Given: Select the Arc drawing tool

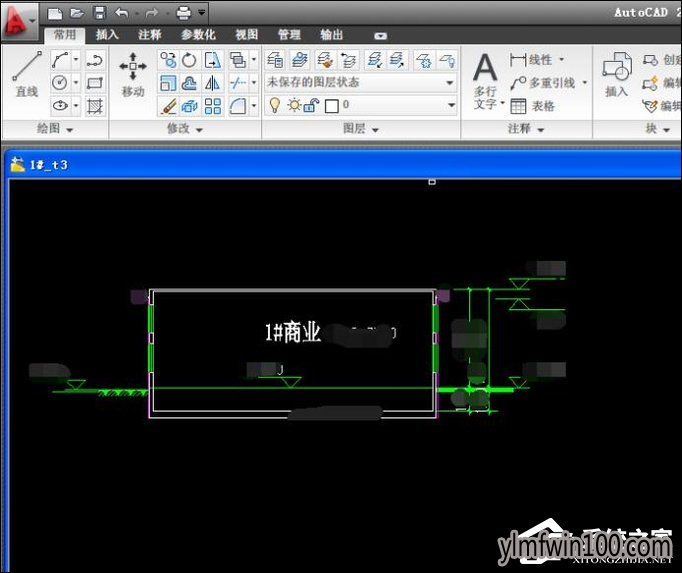Looking at the screenshot, I should point(60,60).
